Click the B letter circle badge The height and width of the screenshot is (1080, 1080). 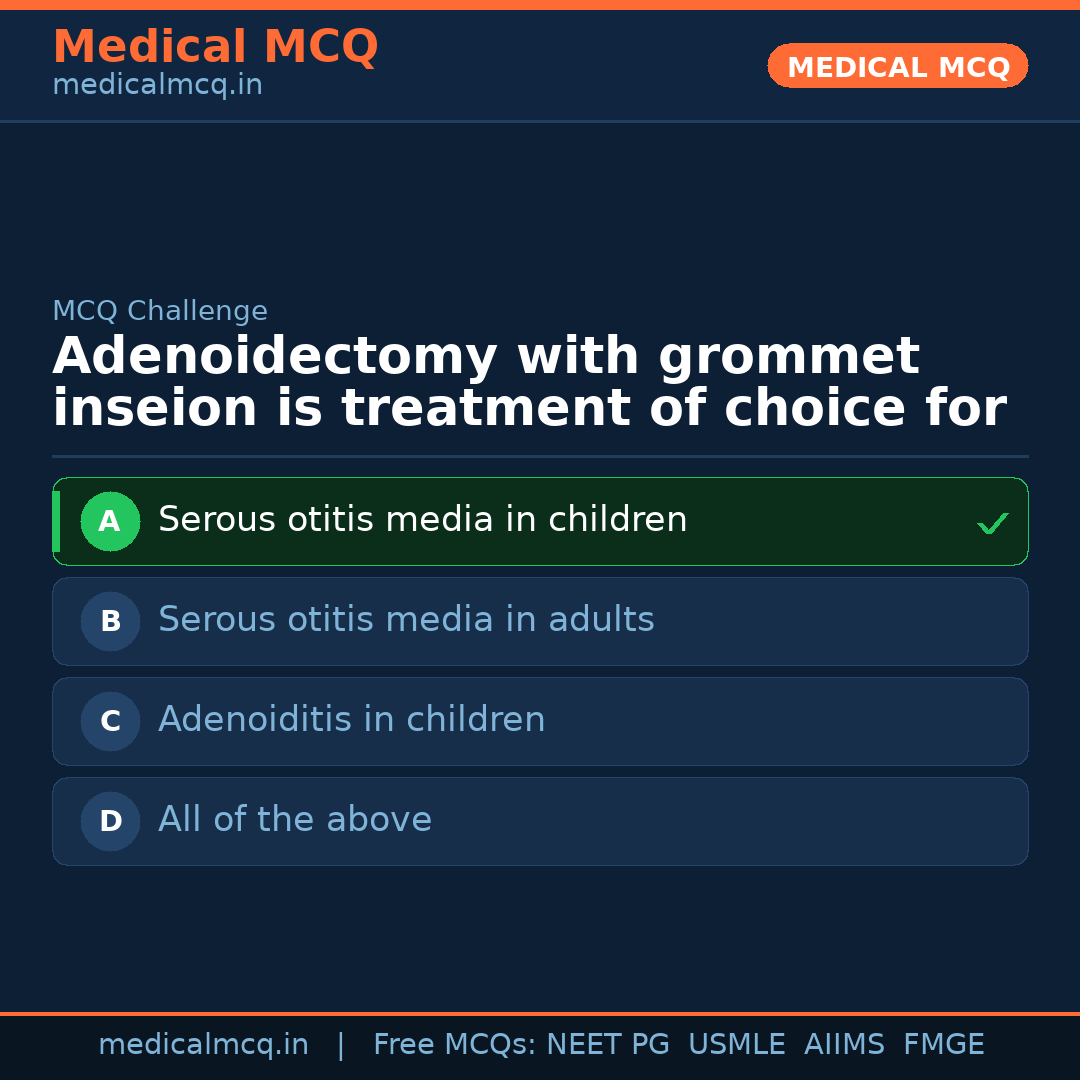click(x=110, y=621)
